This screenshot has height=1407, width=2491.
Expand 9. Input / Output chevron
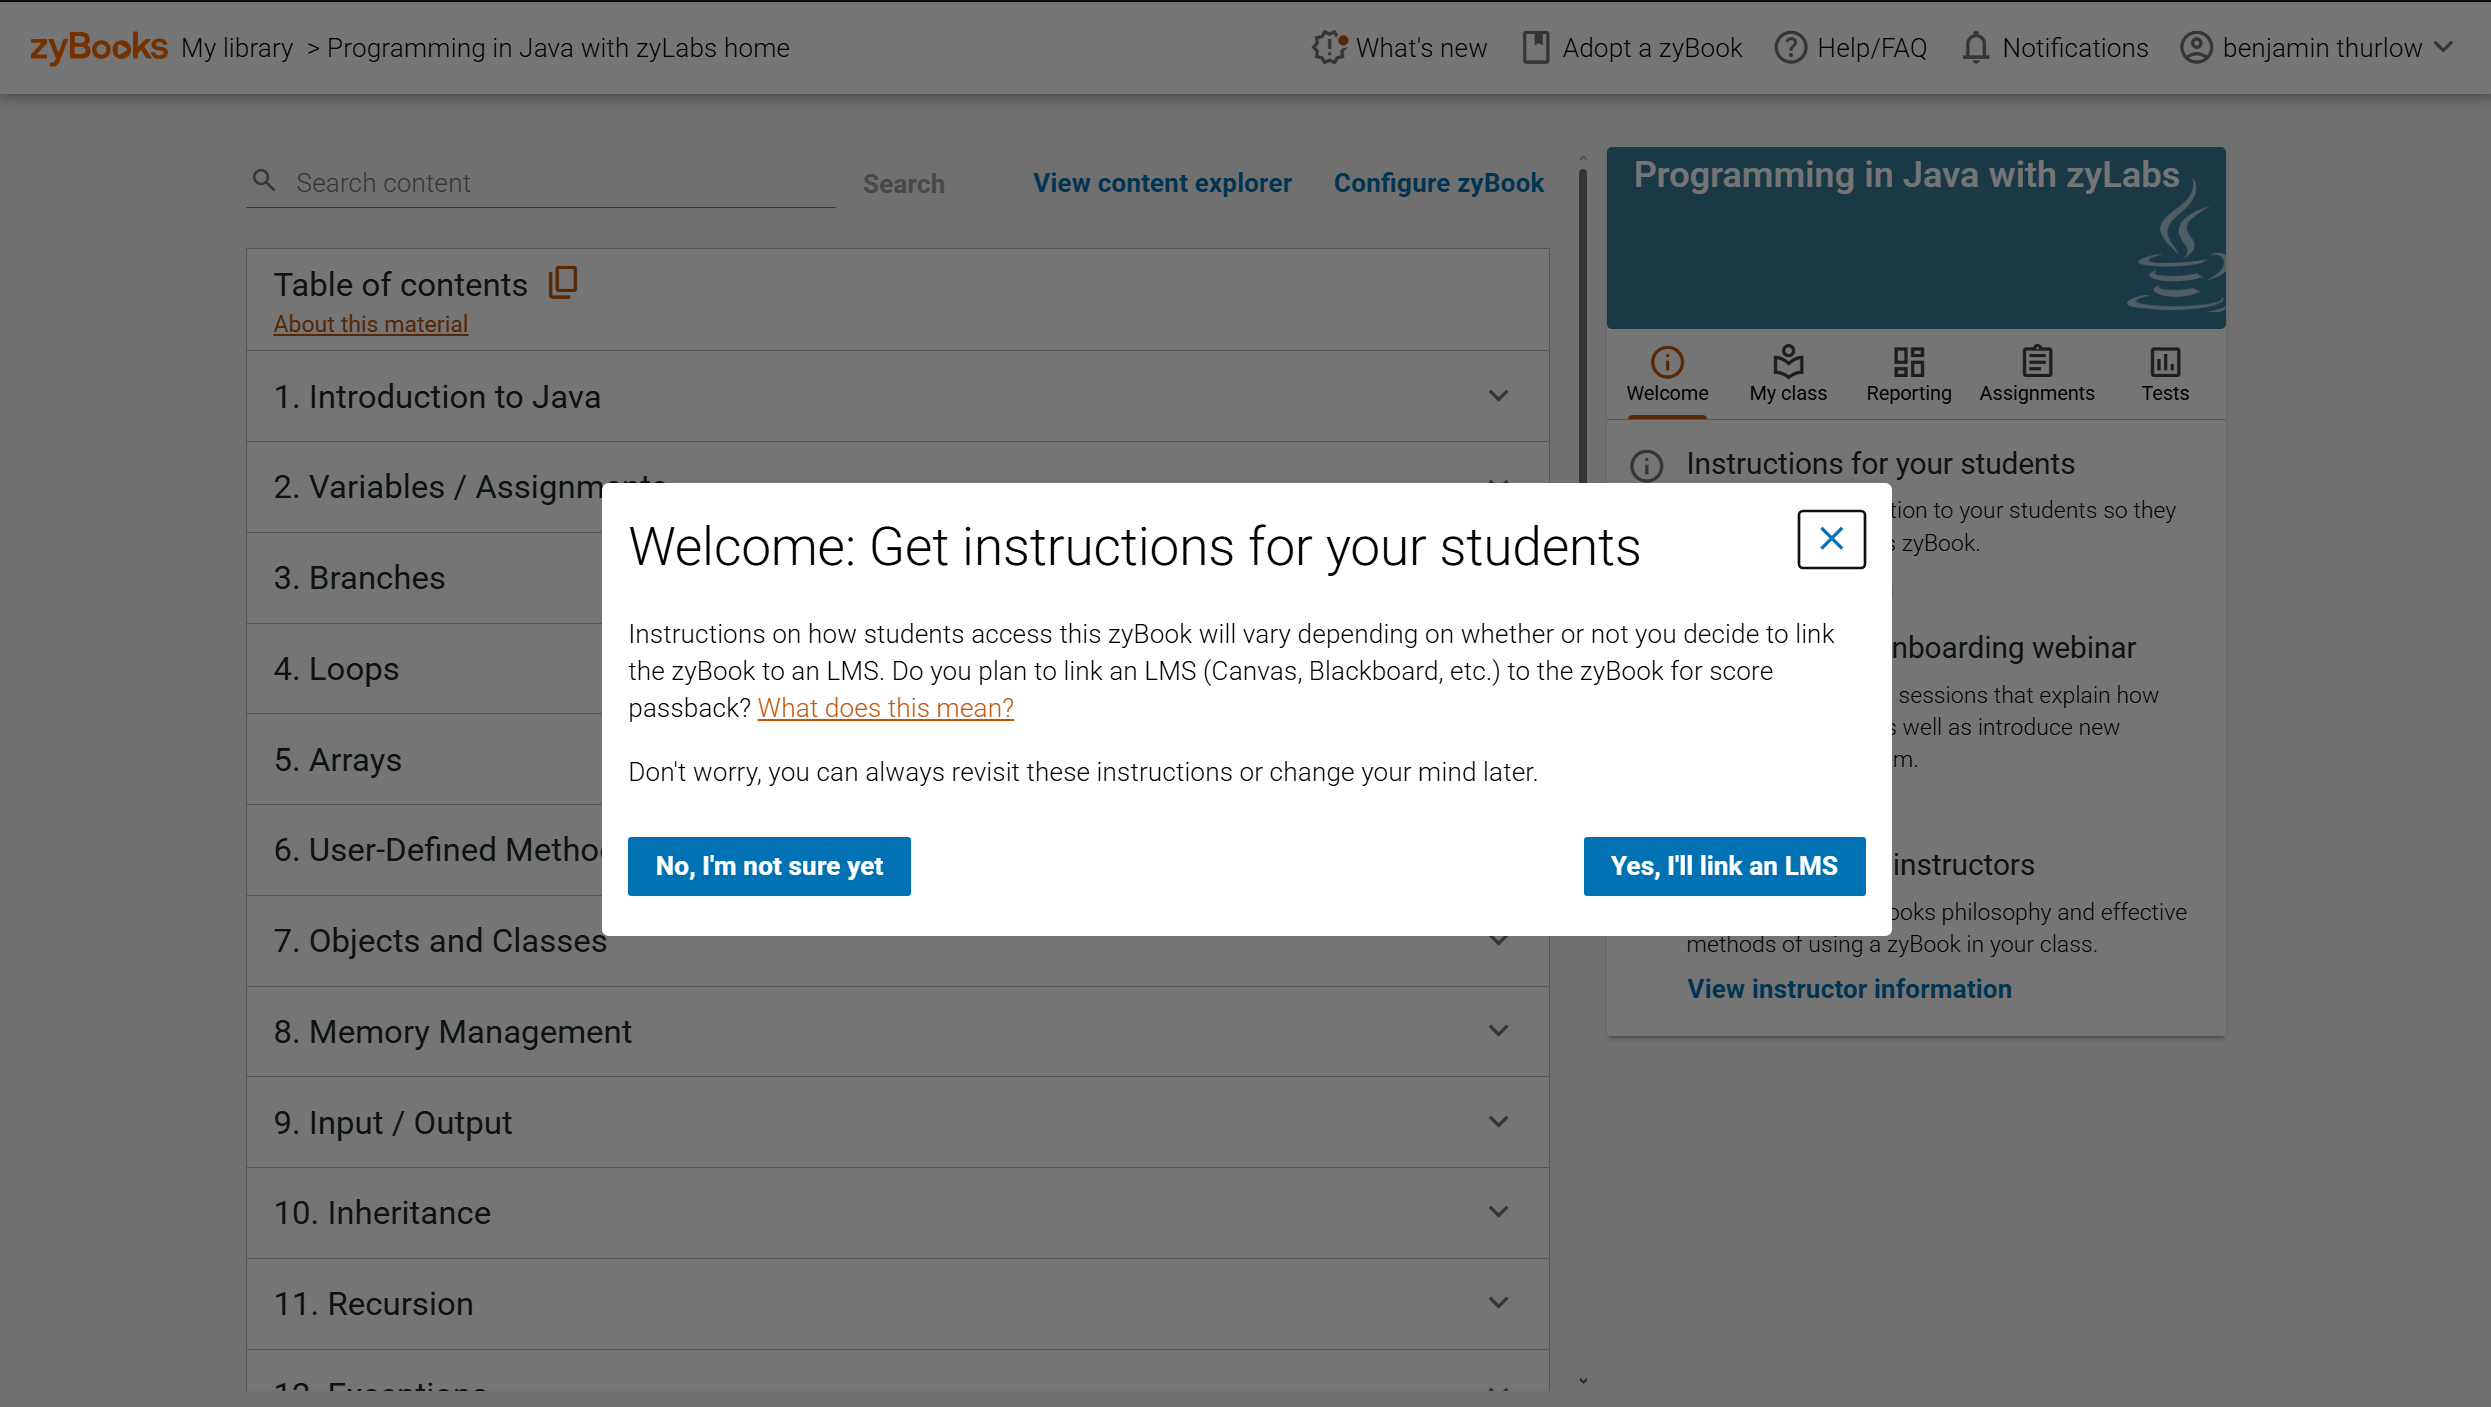(1498, 1122)
